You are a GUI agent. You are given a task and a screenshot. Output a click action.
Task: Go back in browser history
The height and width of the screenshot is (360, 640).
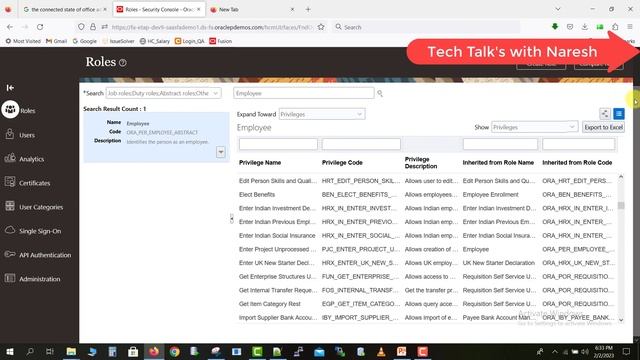pyautogui.click(x=10, y=27)
